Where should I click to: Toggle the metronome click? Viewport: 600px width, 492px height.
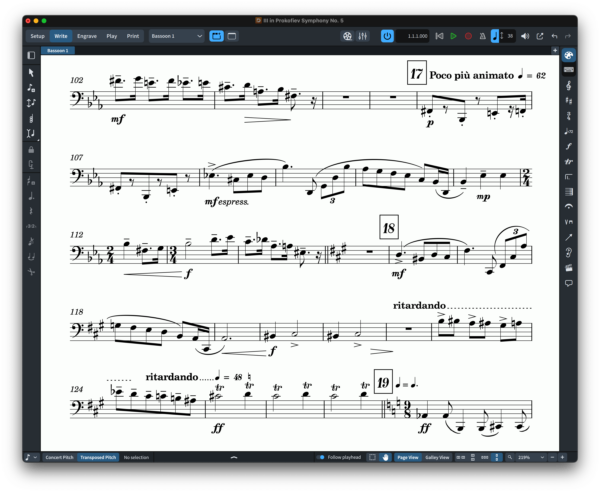pos(483,36)
